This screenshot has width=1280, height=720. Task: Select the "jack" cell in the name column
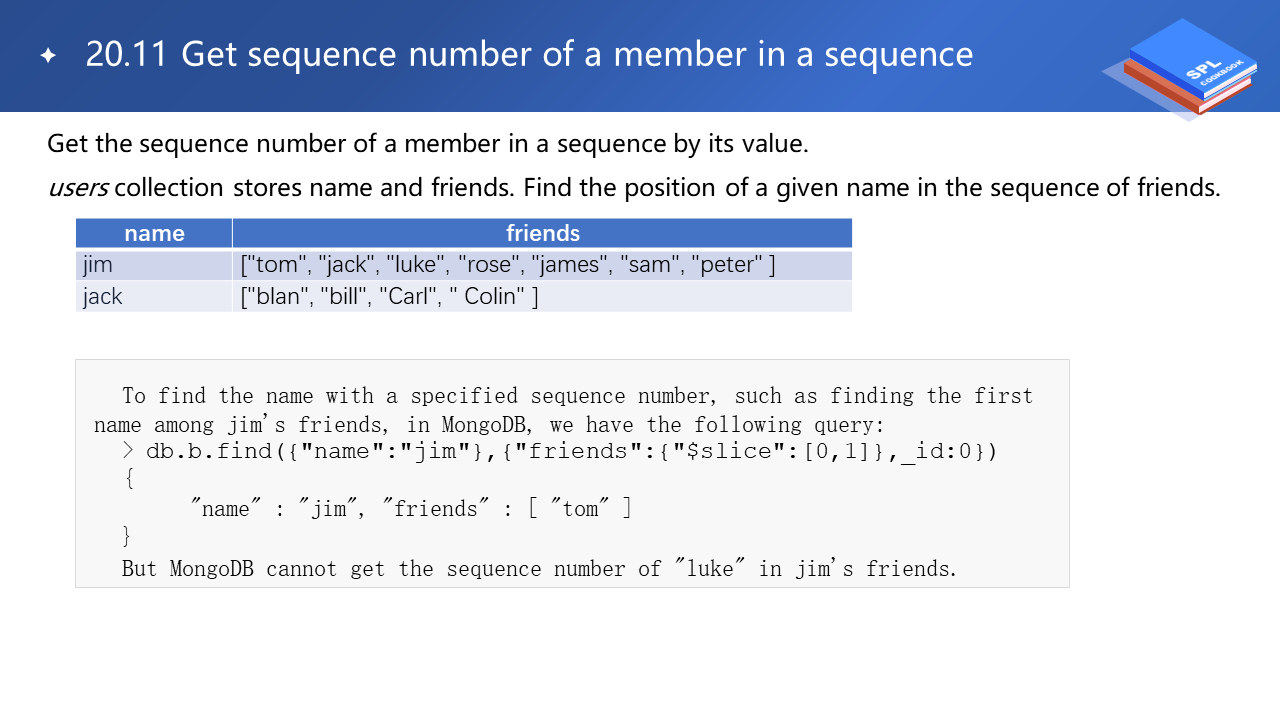(103, 297)
